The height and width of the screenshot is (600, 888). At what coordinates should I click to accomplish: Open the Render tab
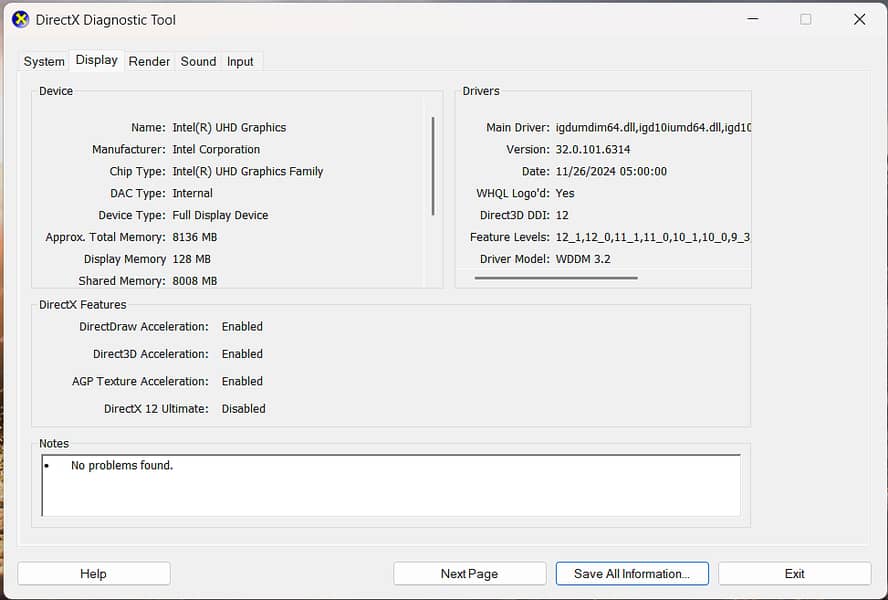click(149, 61)
